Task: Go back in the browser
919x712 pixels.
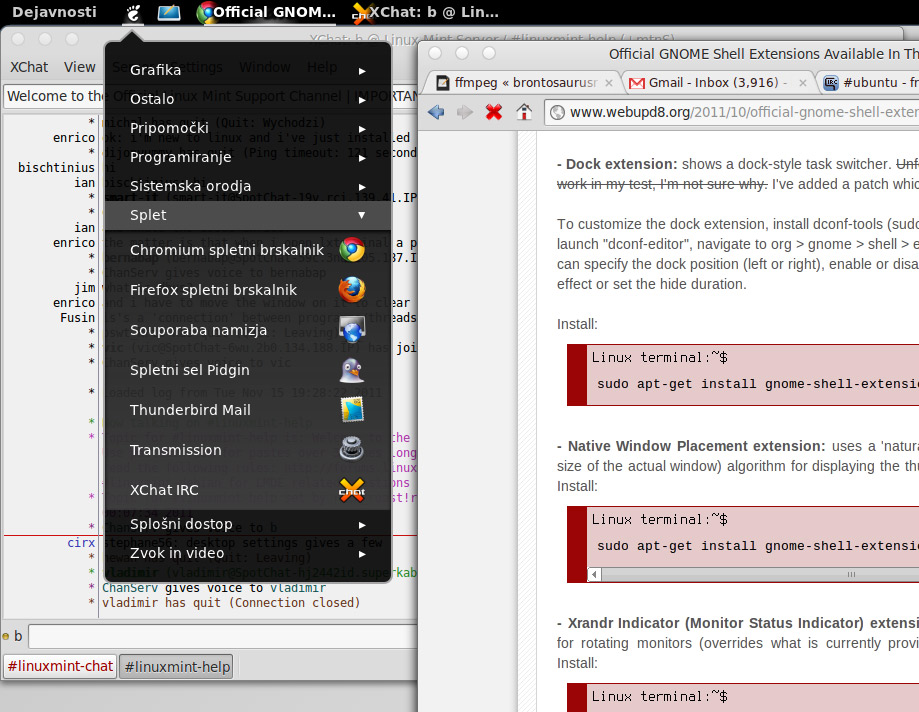Action: tap(436, 112)
